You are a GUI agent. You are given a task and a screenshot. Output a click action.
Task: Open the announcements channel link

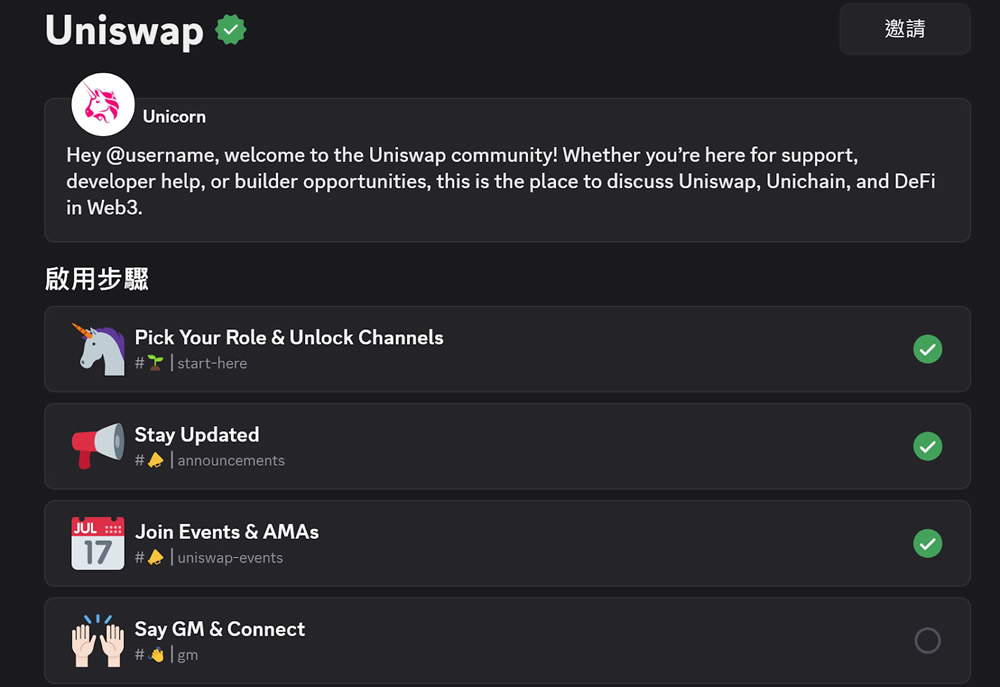[231, 460]
